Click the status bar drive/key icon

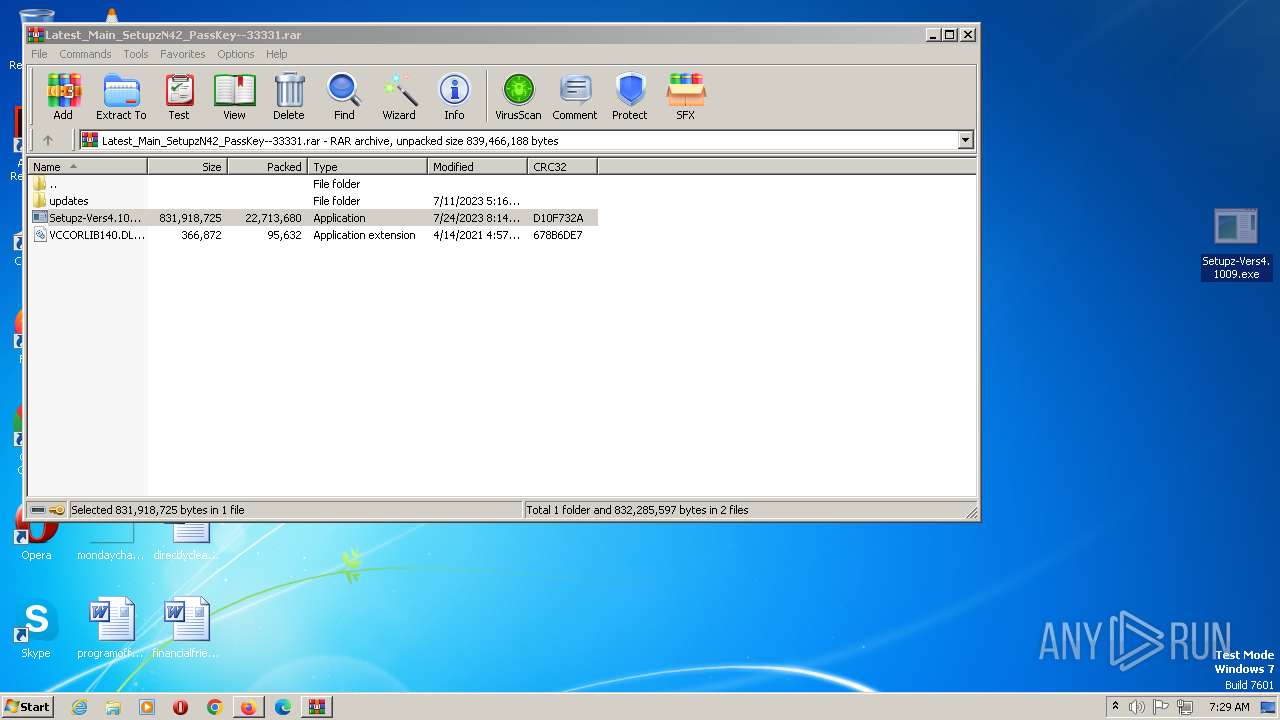tap(47, 510)
